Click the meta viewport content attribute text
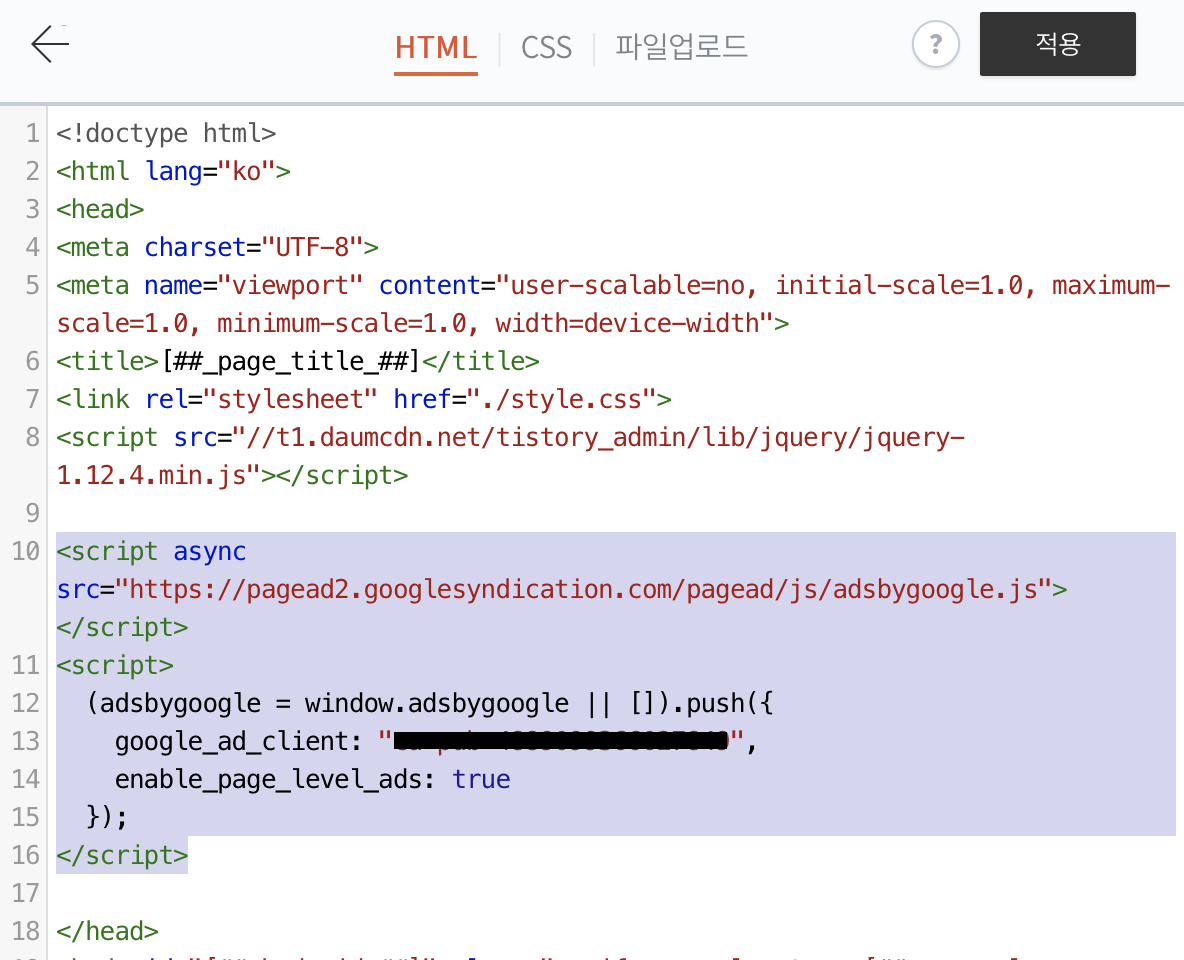Viewport: 1184px width, 960px height. (x=775, y=286)
